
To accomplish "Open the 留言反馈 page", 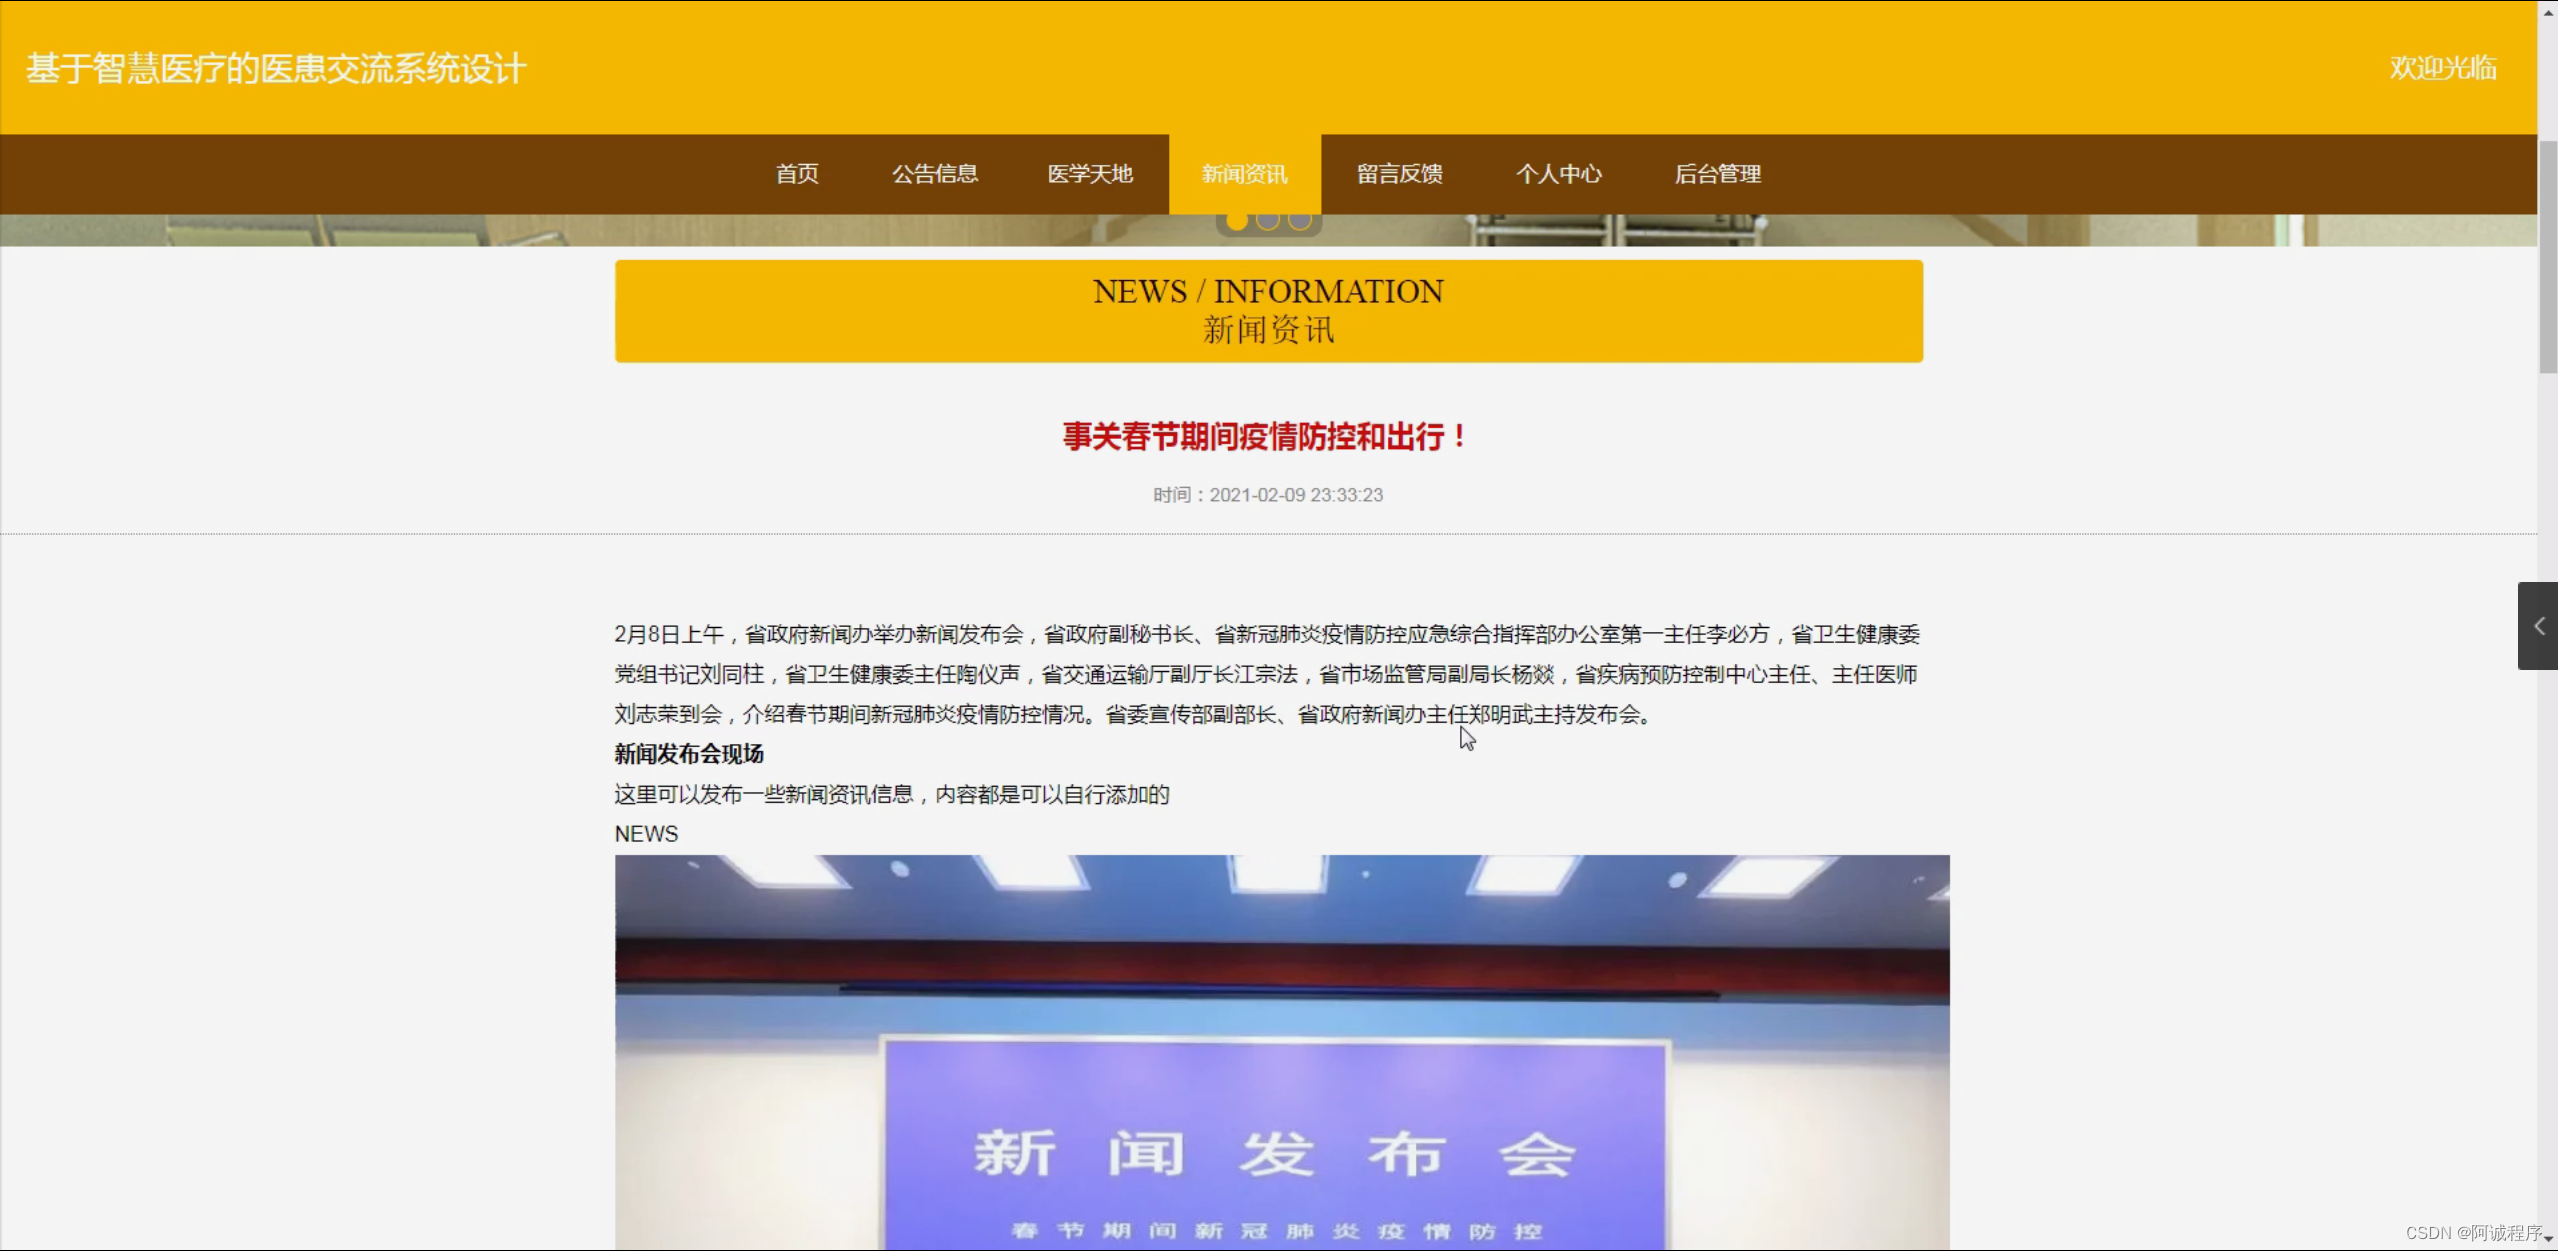I will [x=1399, y=174].
